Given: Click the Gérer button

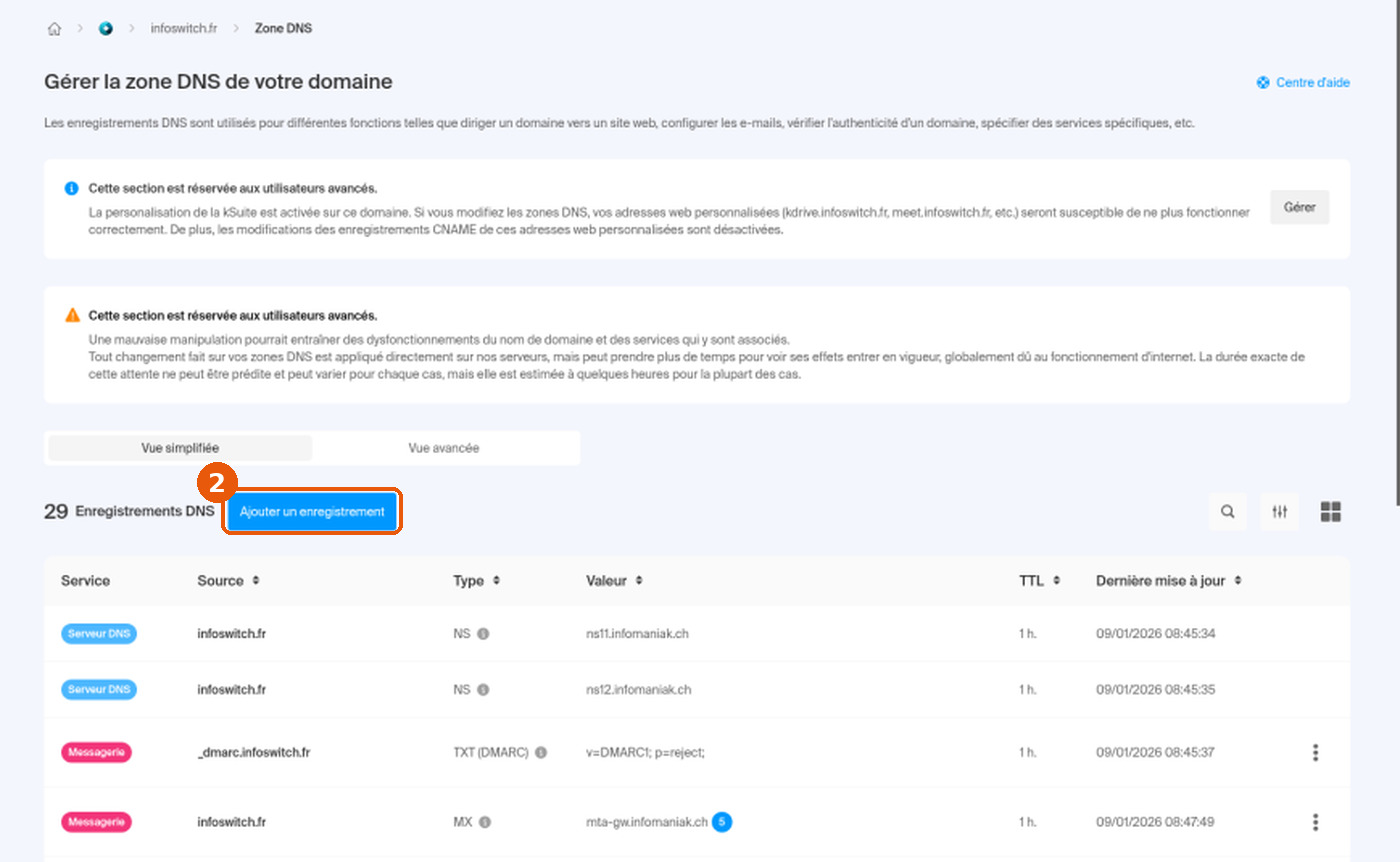Looking at the screenshot, I should [x=1299, y=207].
